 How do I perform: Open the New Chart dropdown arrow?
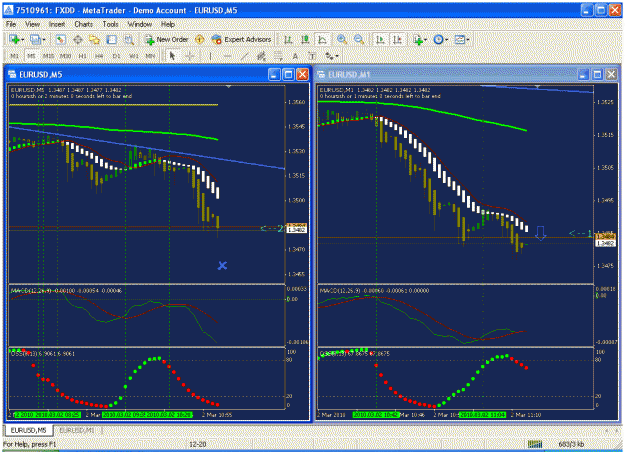click(x=22, y=40)
